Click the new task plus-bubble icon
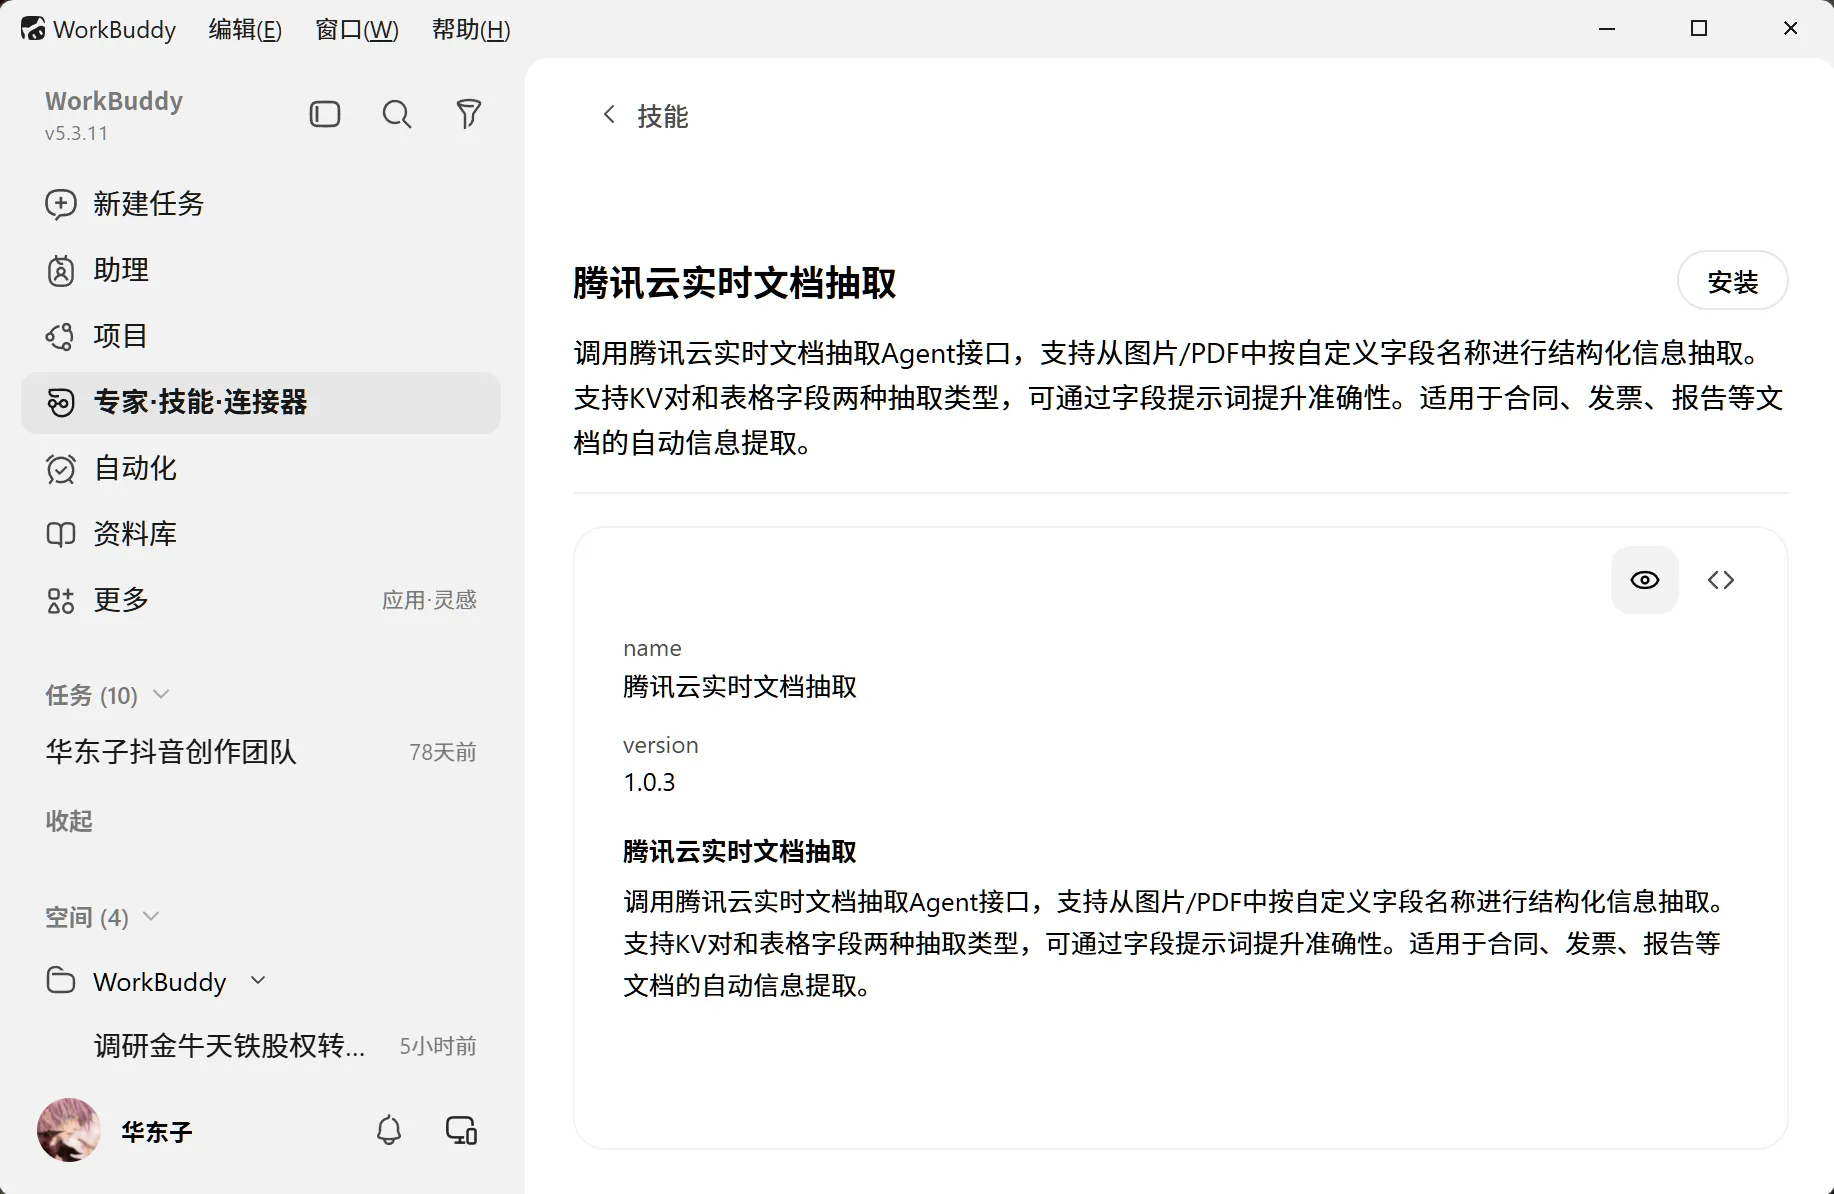The image size is (1834, 1194). pos(61,204)
